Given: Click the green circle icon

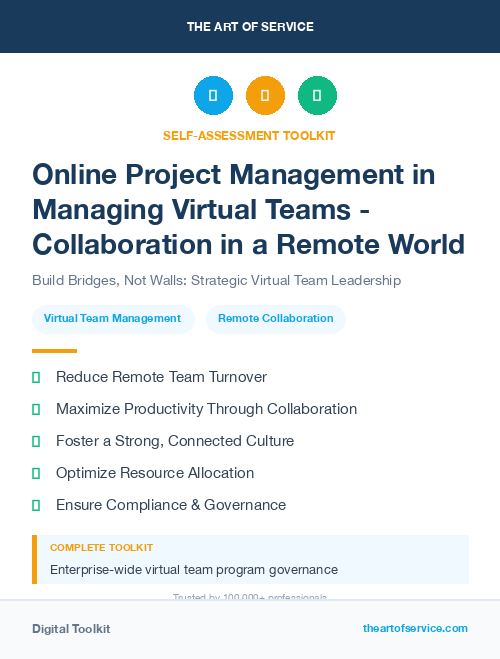Looking at the screenshot, I should tap(317, 95).
